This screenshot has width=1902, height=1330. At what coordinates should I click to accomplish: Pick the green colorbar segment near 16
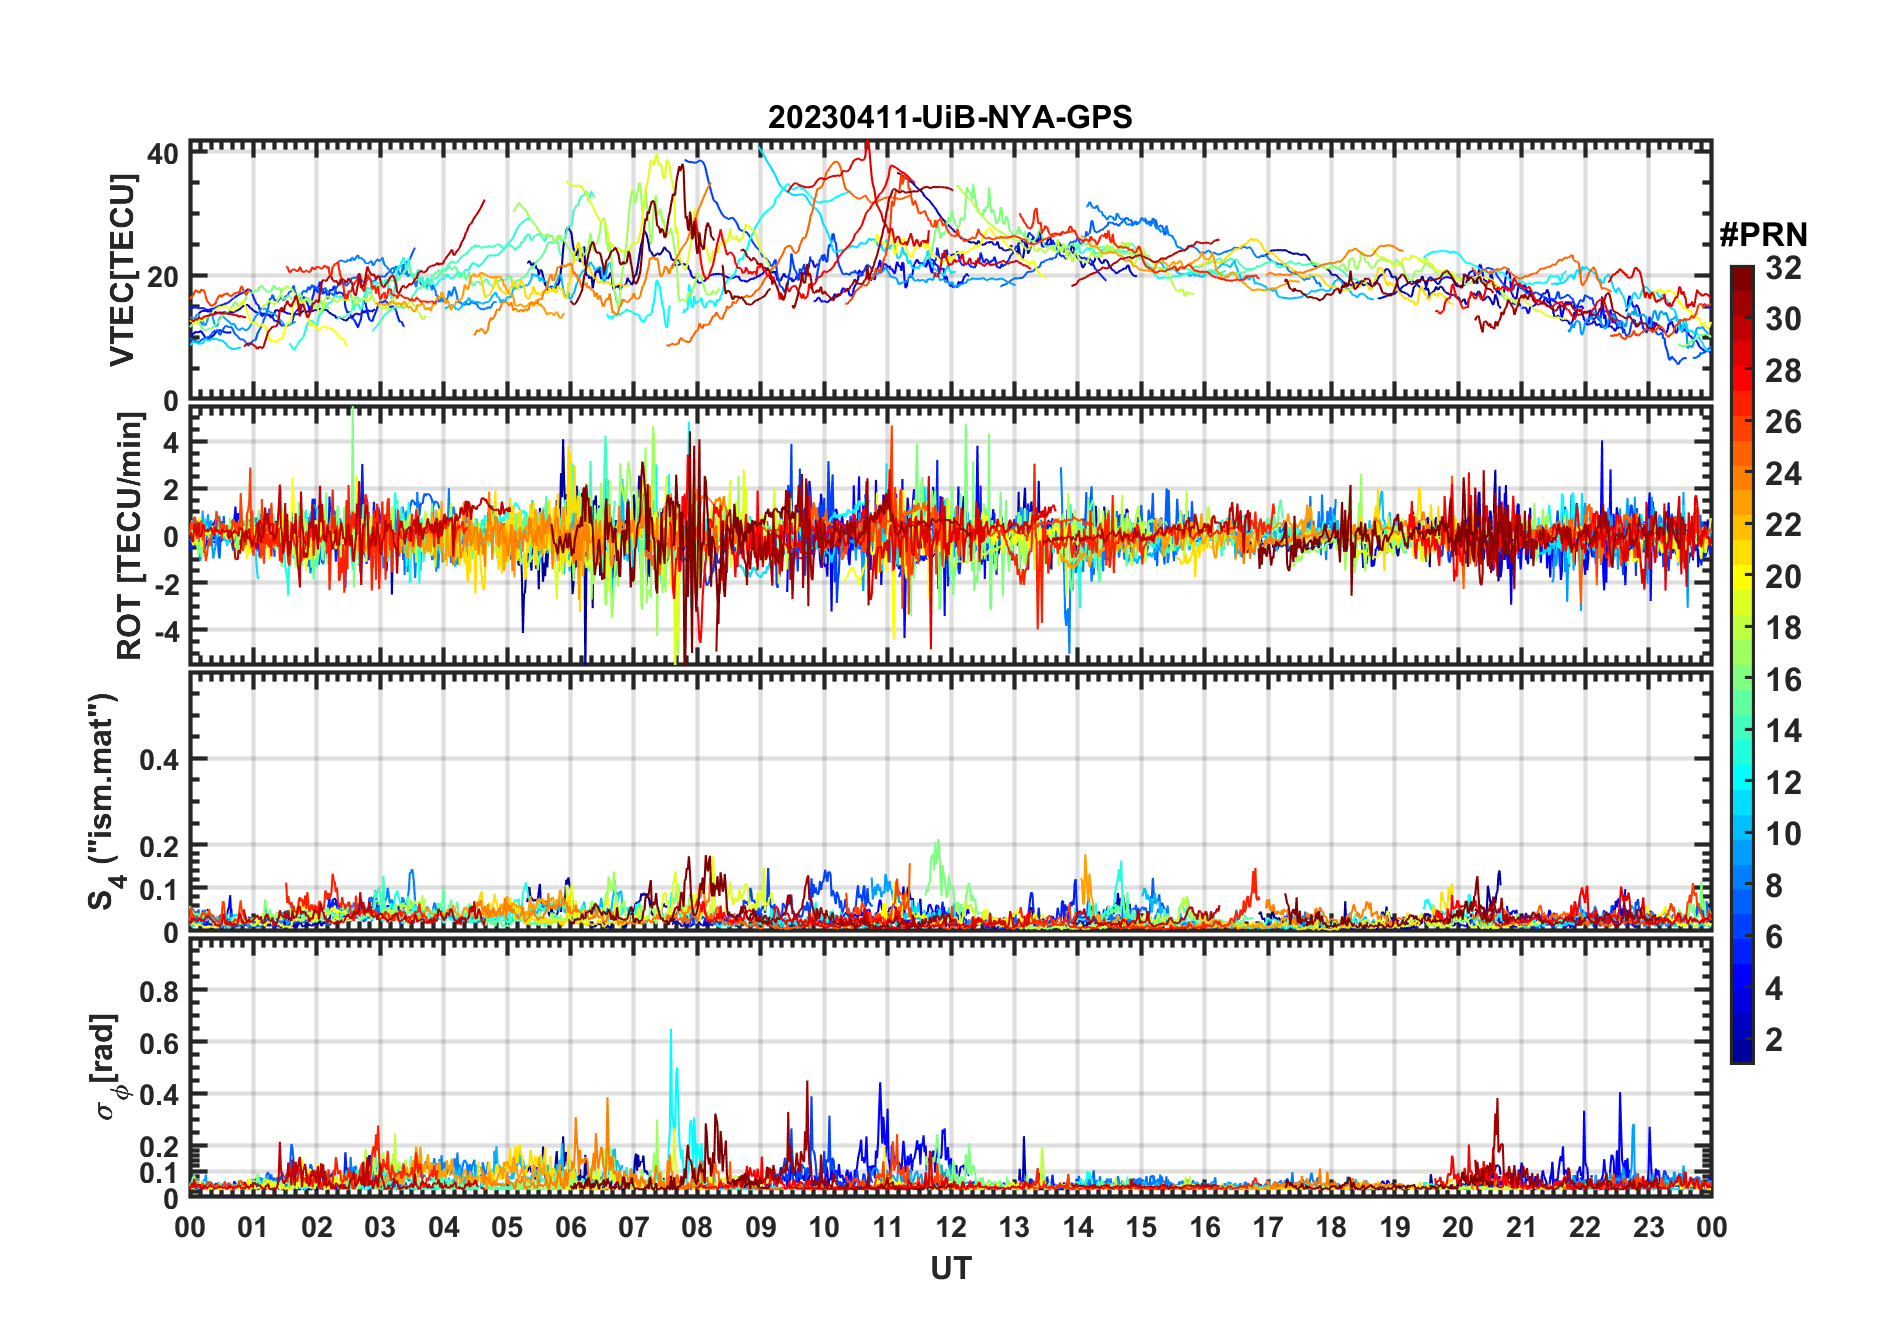[1742, 680]
